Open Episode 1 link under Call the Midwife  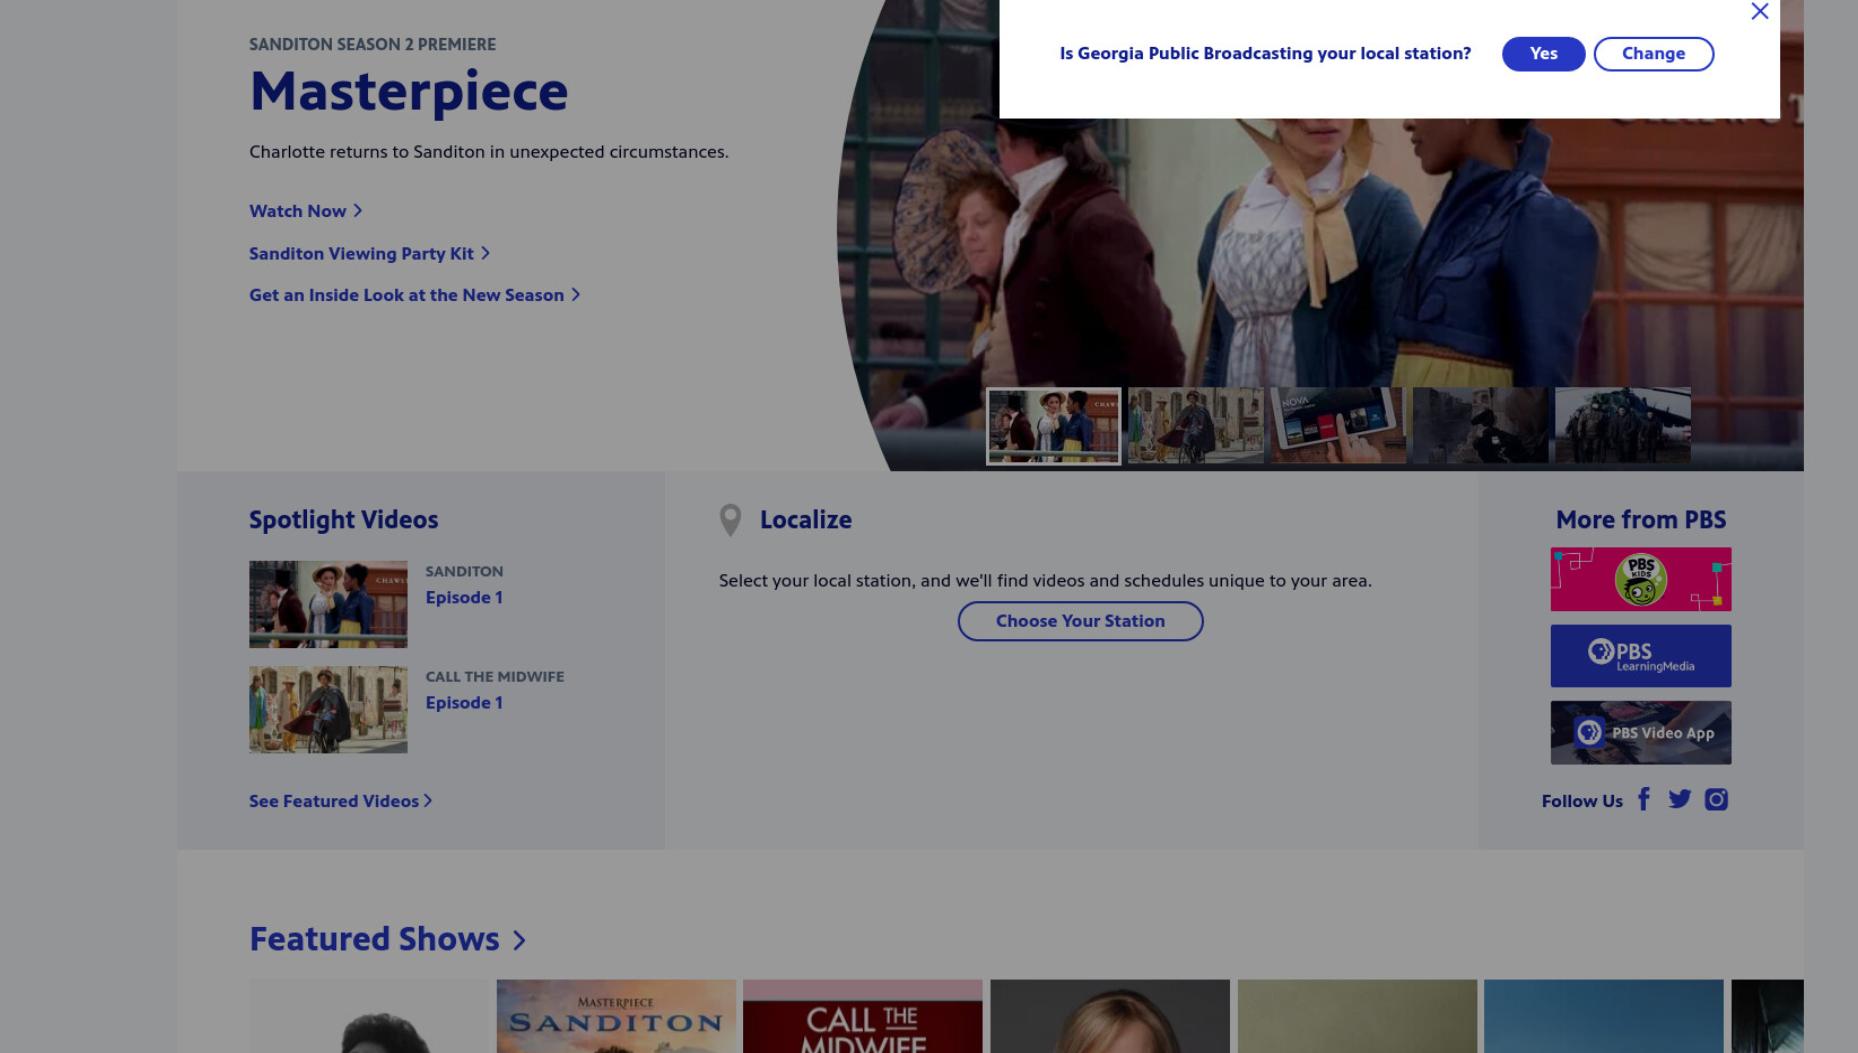coord(464,702)
